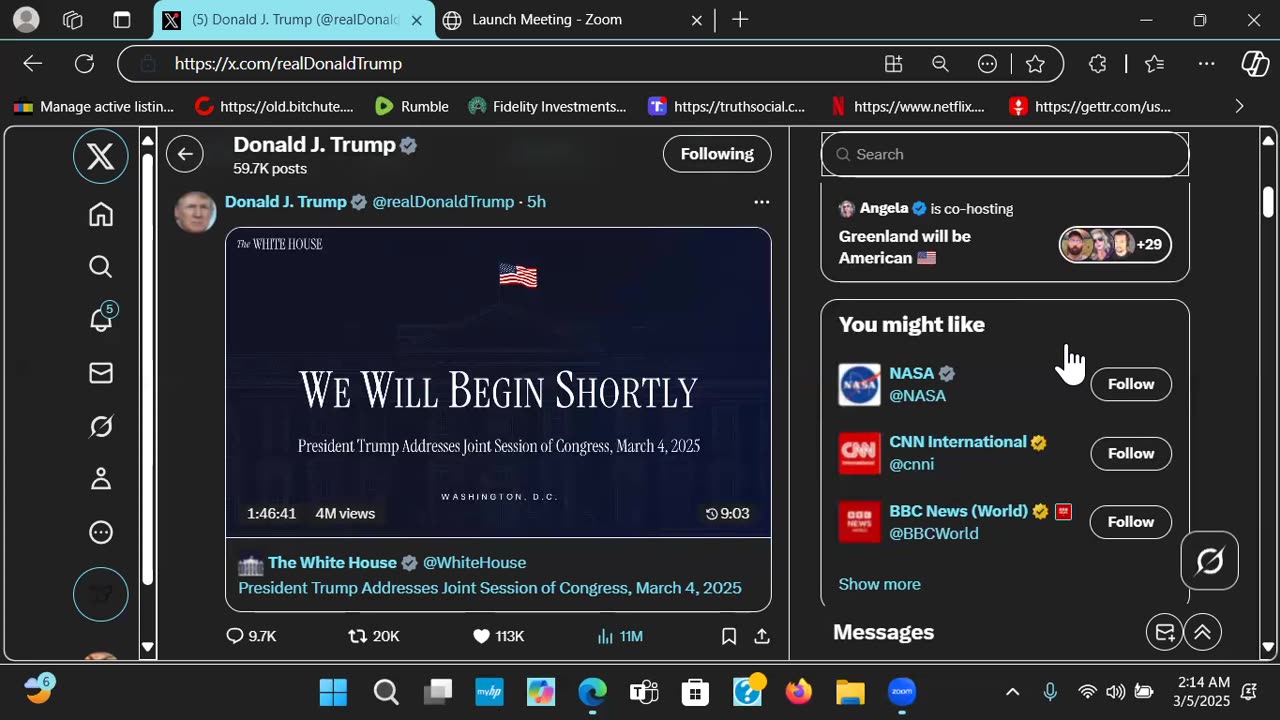Click the back arrow beside Donald J. Trump
Viewport: 1280px width, 720px height.
coord(184,154)
